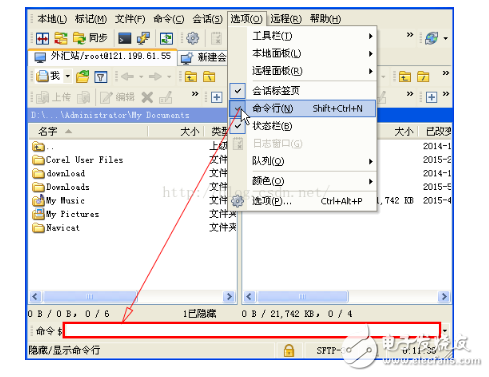This screenshot has height=377, width=489.
Task: Expand the 队列(Q) submenu
Action: 303,161
